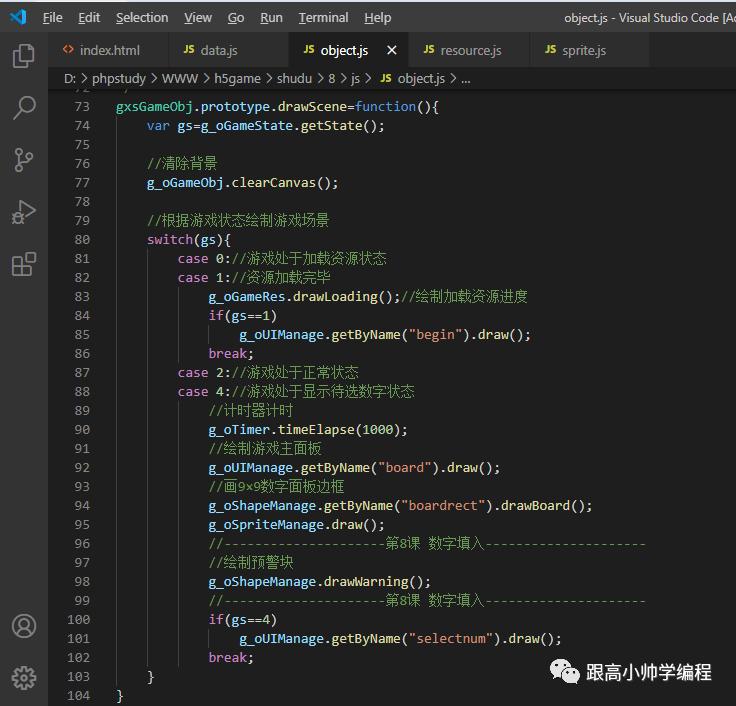Open the File menu

click(x=52, y=18)
